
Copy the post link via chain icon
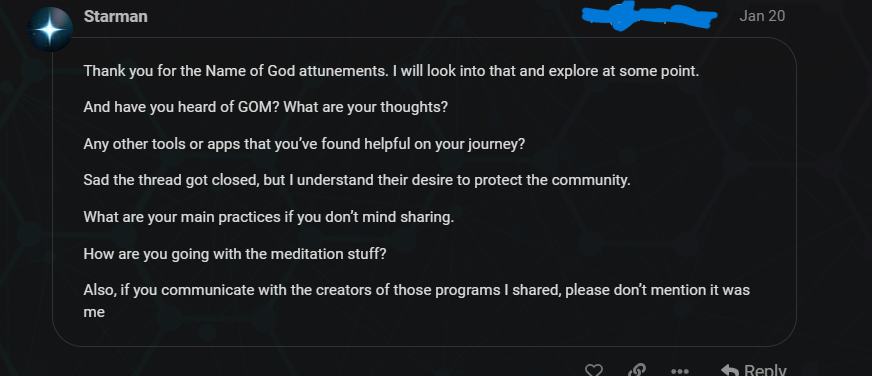pos(637,370)
